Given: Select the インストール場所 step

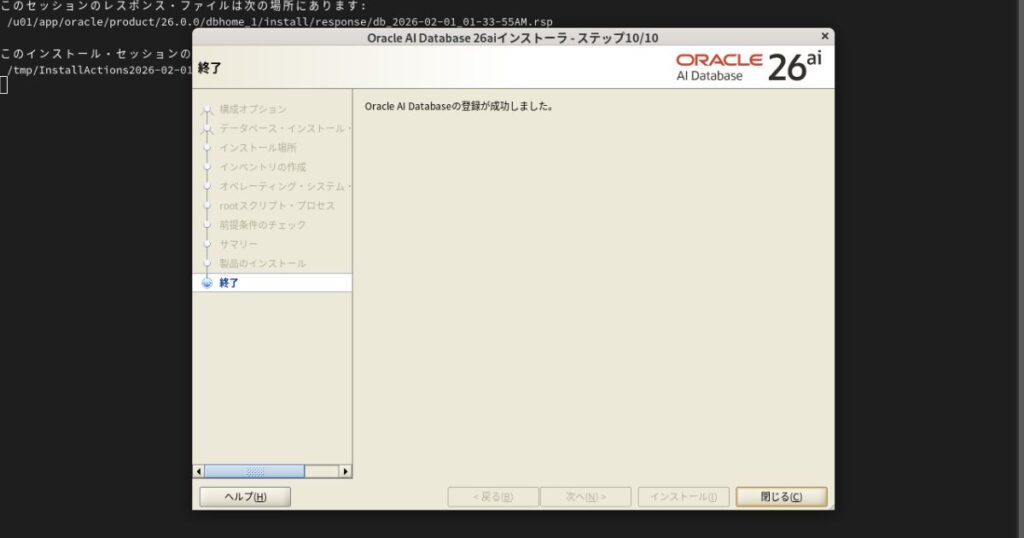Looking at the screenshot, I should point(257,148).
